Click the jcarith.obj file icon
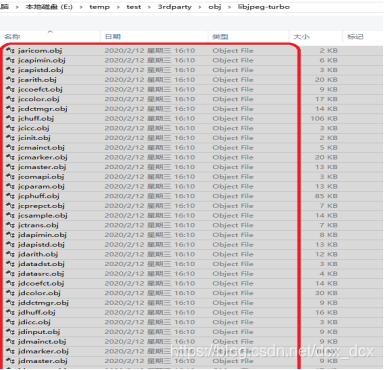 pyautogui.click(x=10, y=80)
